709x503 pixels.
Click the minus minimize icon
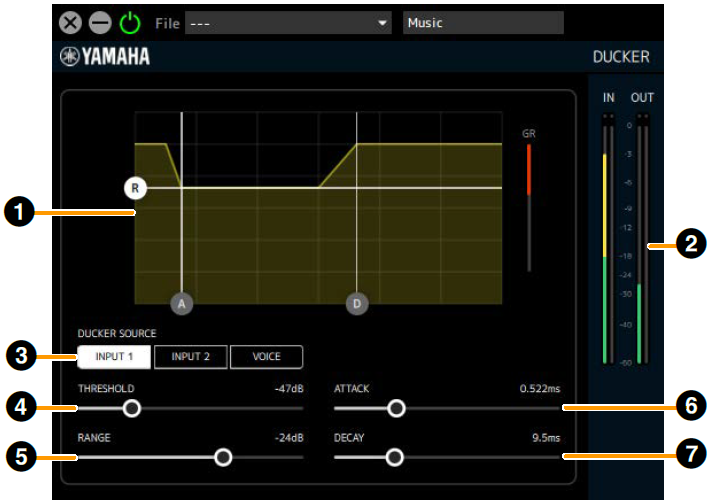pyautogui.click(x=101, y=22)
